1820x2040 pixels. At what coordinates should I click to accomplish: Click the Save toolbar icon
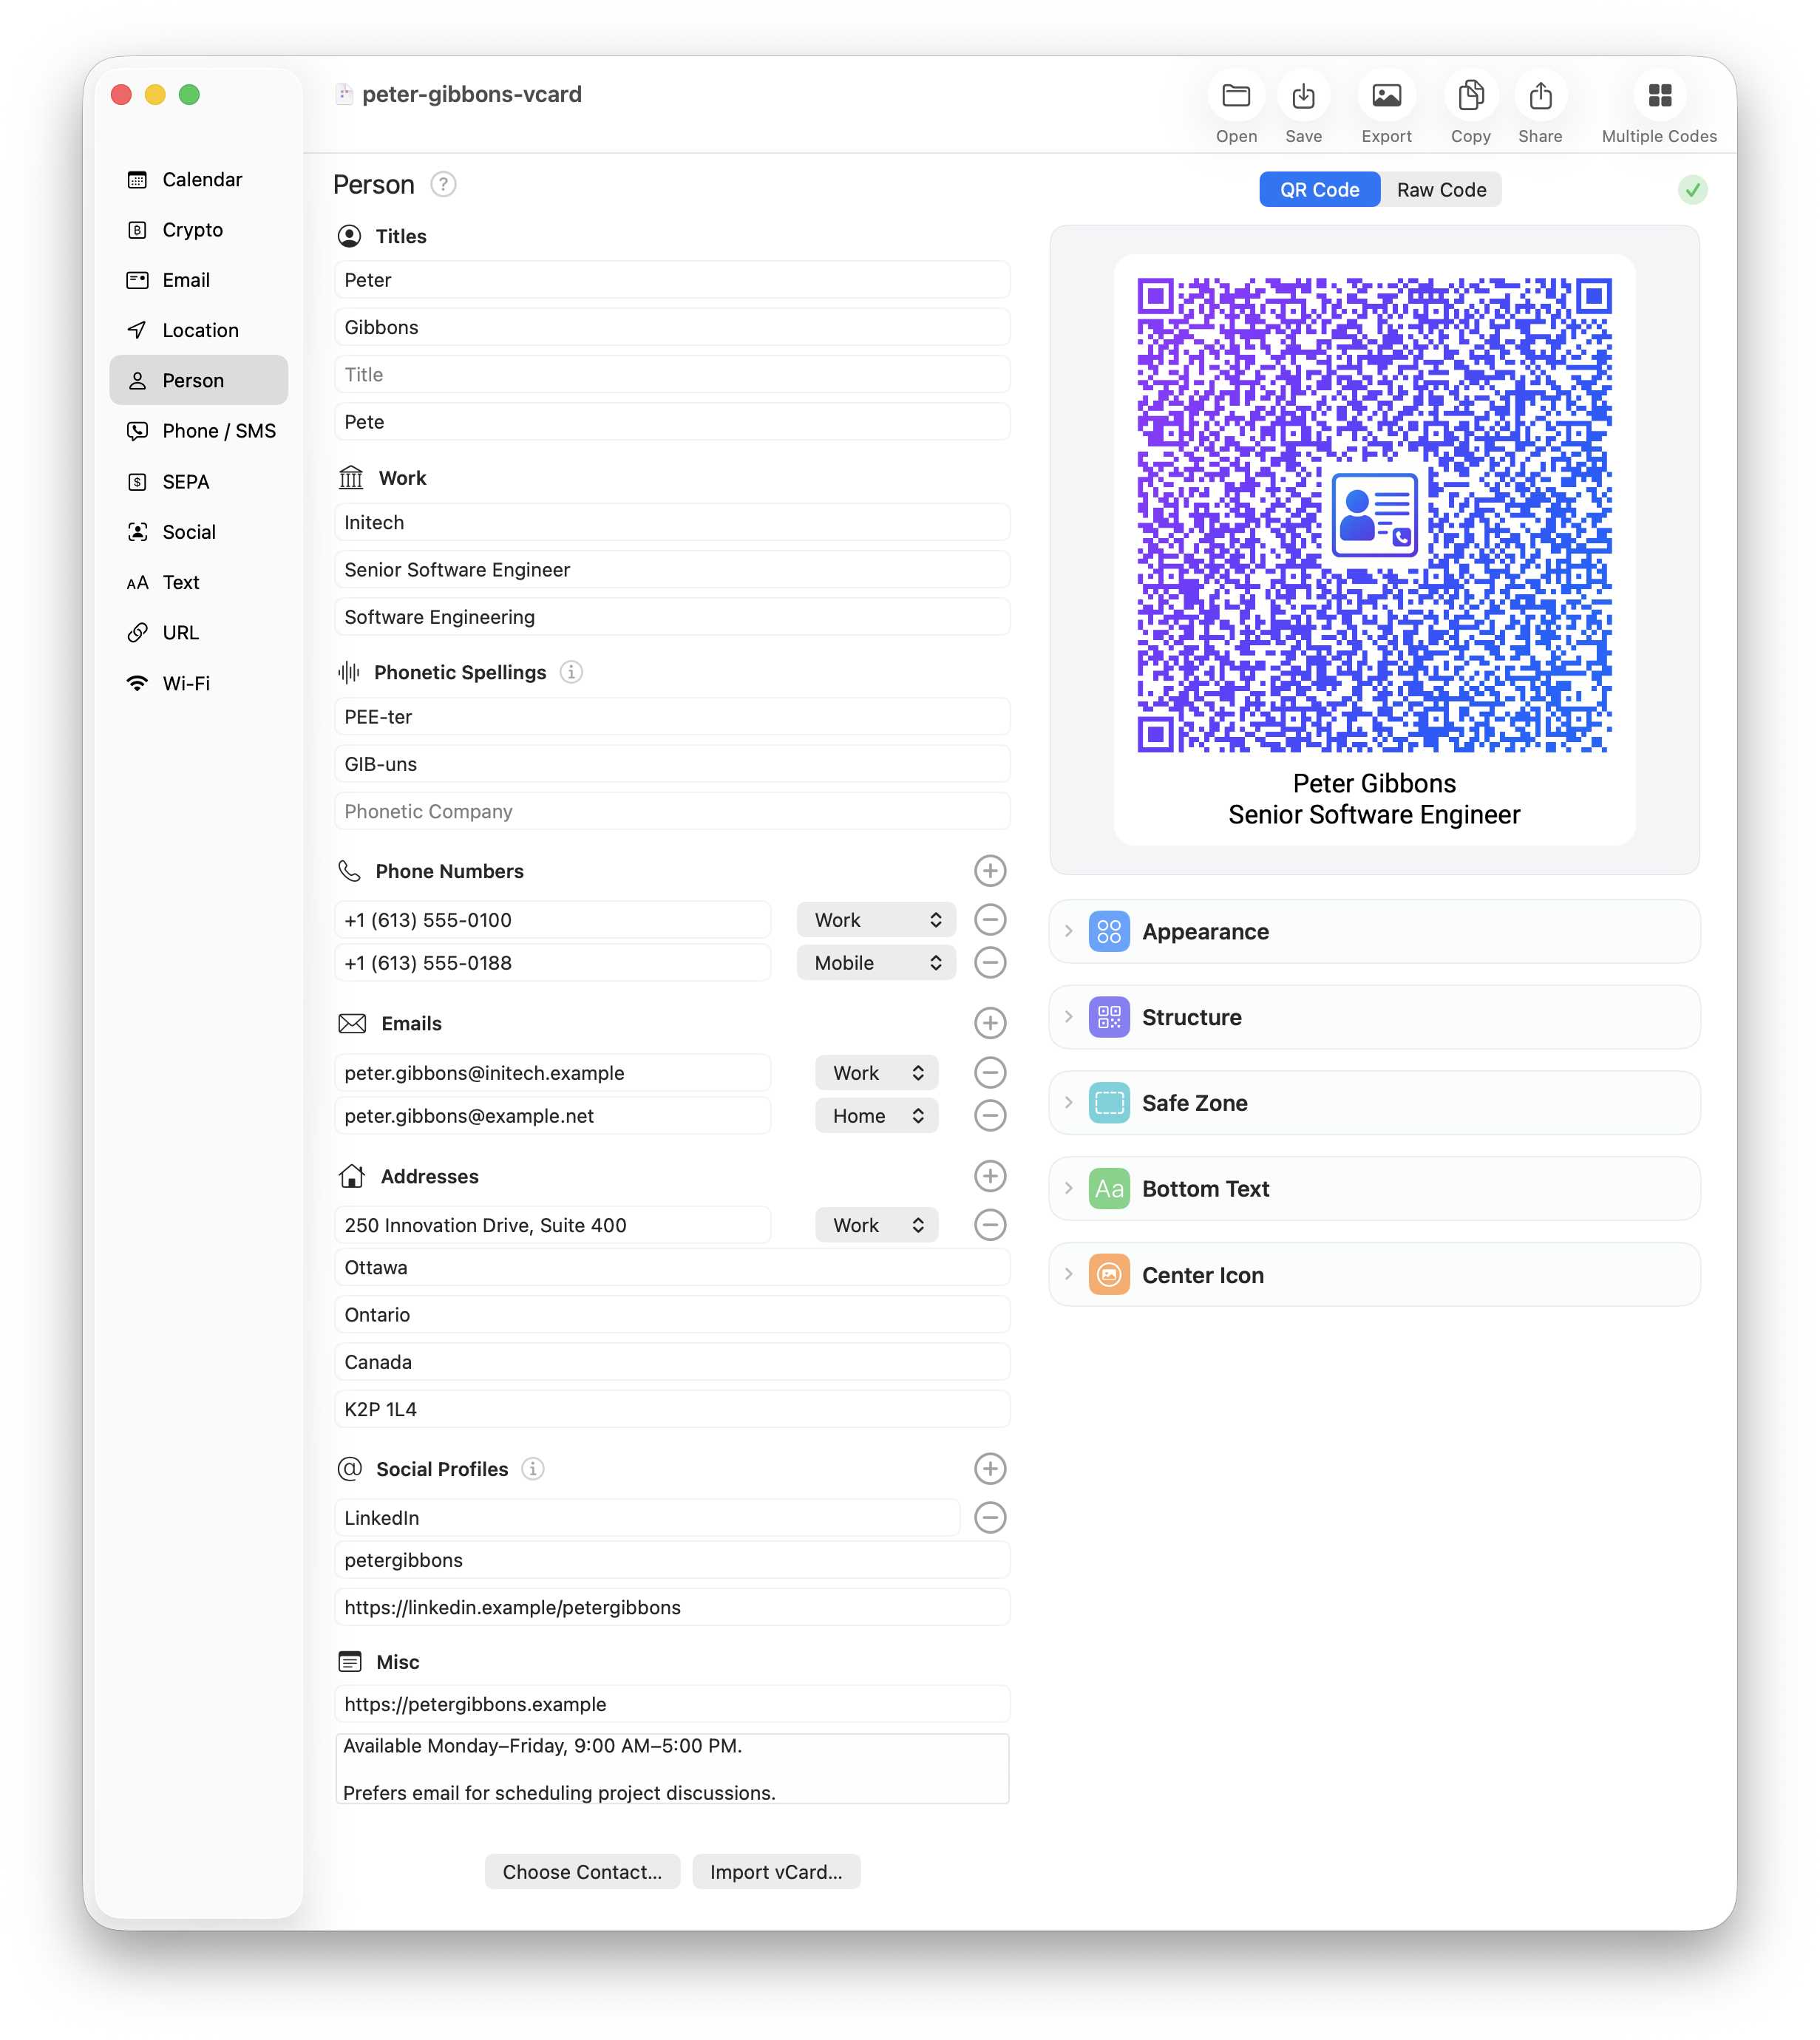tap(1303, 96)
